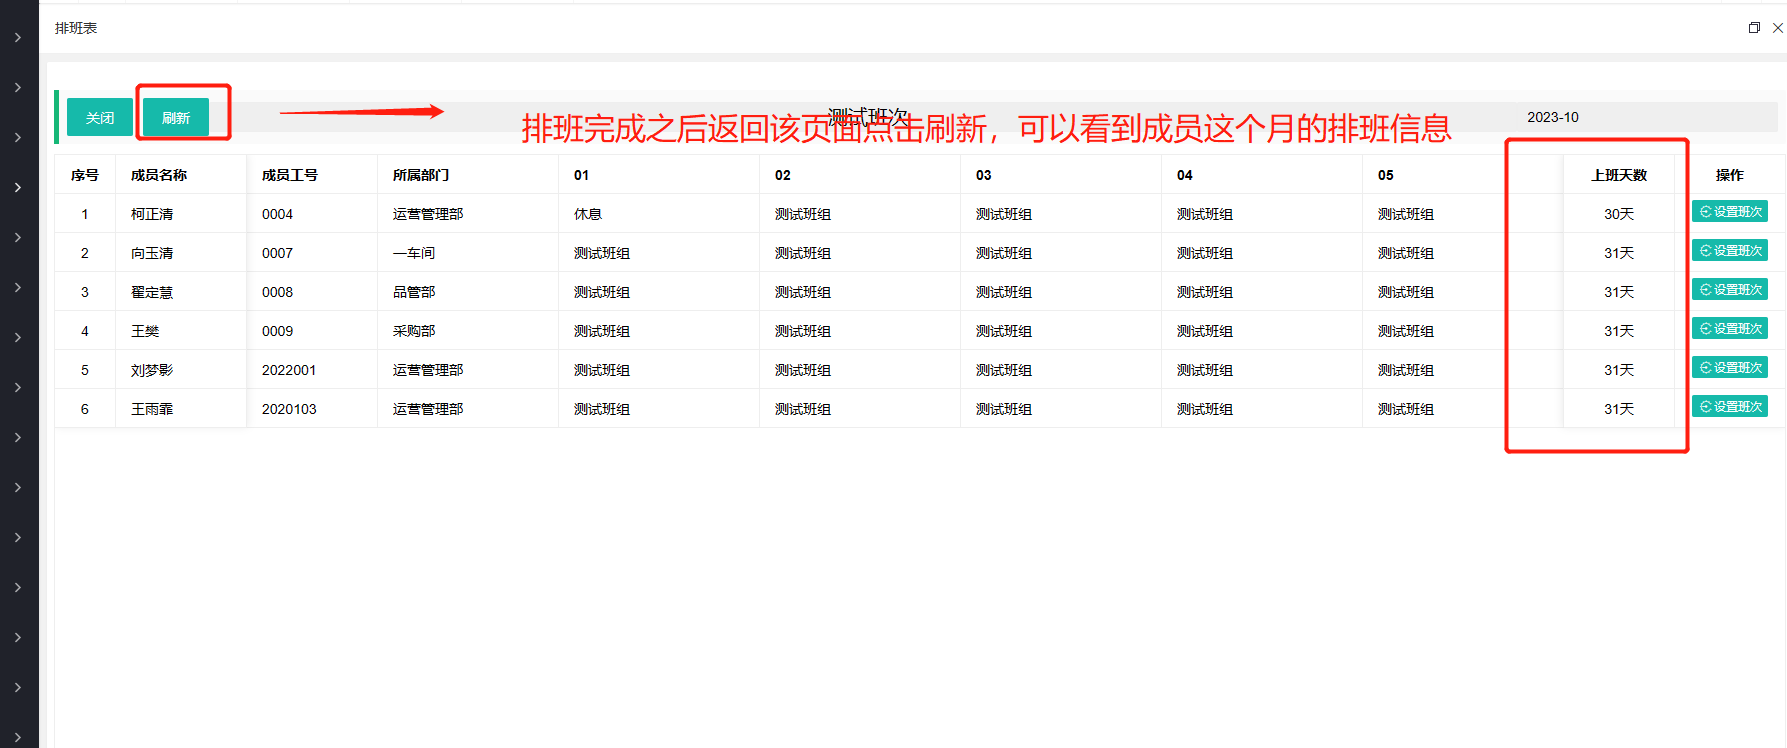Click the 所属部门 column header
Screen dimensions: 1787x748
(421, 175)
